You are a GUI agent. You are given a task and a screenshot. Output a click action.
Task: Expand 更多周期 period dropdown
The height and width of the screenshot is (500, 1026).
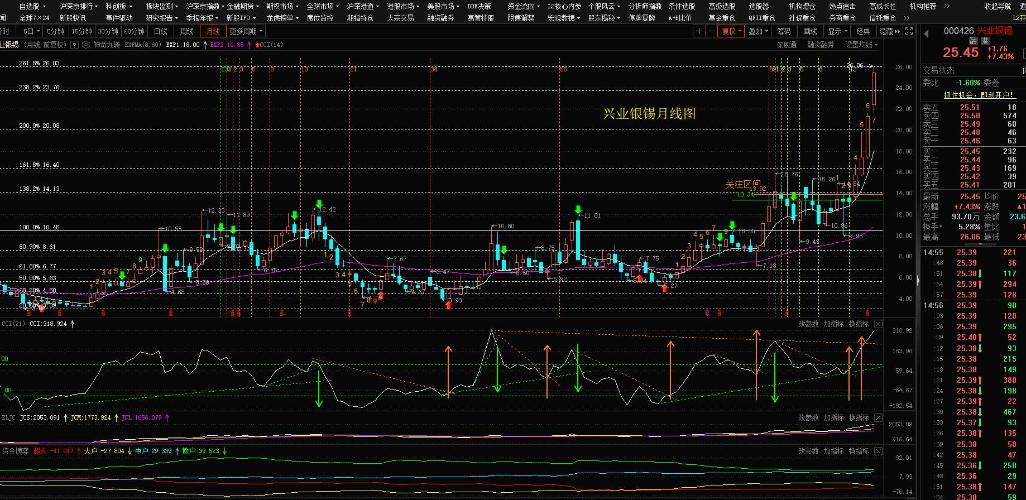tap(246, 31)
